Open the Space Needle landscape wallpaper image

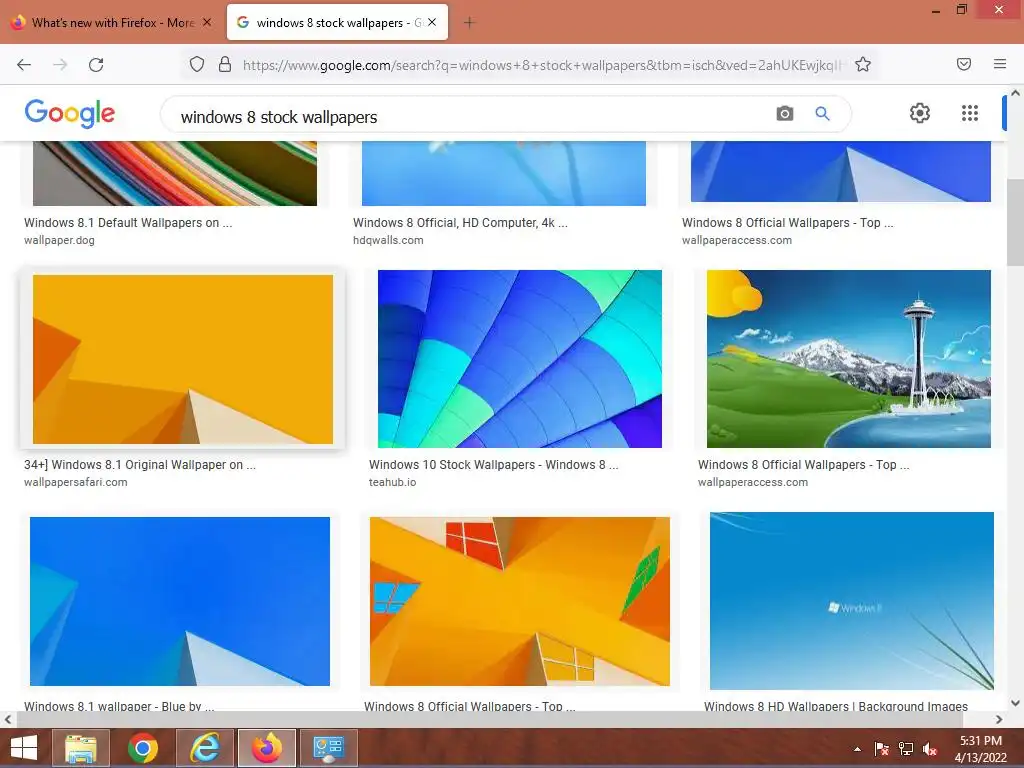click(848, 359)
